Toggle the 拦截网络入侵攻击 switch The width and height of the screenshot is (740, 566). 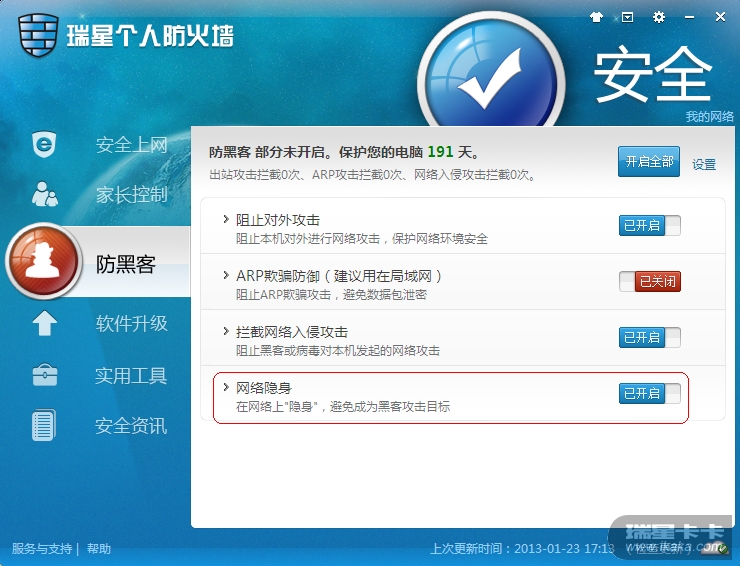[x=649, y=338]
